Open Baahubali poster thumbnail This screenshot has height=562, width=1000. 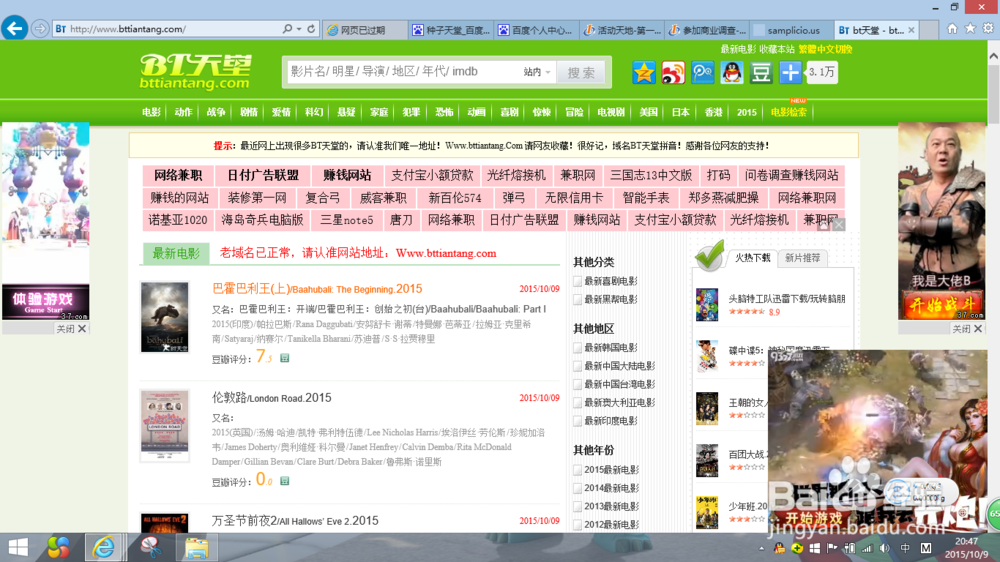[165, 317]
